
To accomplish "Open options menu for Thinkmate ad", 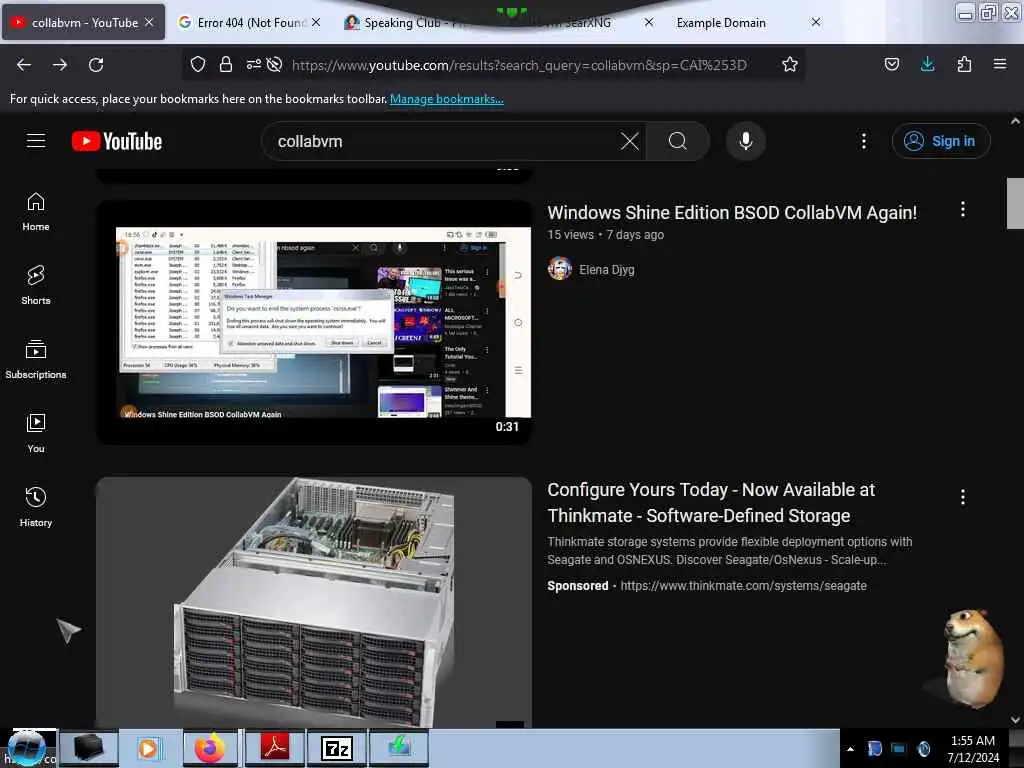I will pyautogui.click(x=963, y=497).
